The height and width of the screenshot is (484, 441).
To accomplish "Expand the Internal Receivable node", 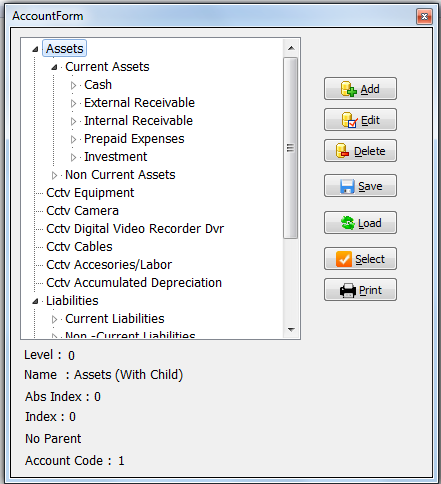I will click(x=73, y=121).
